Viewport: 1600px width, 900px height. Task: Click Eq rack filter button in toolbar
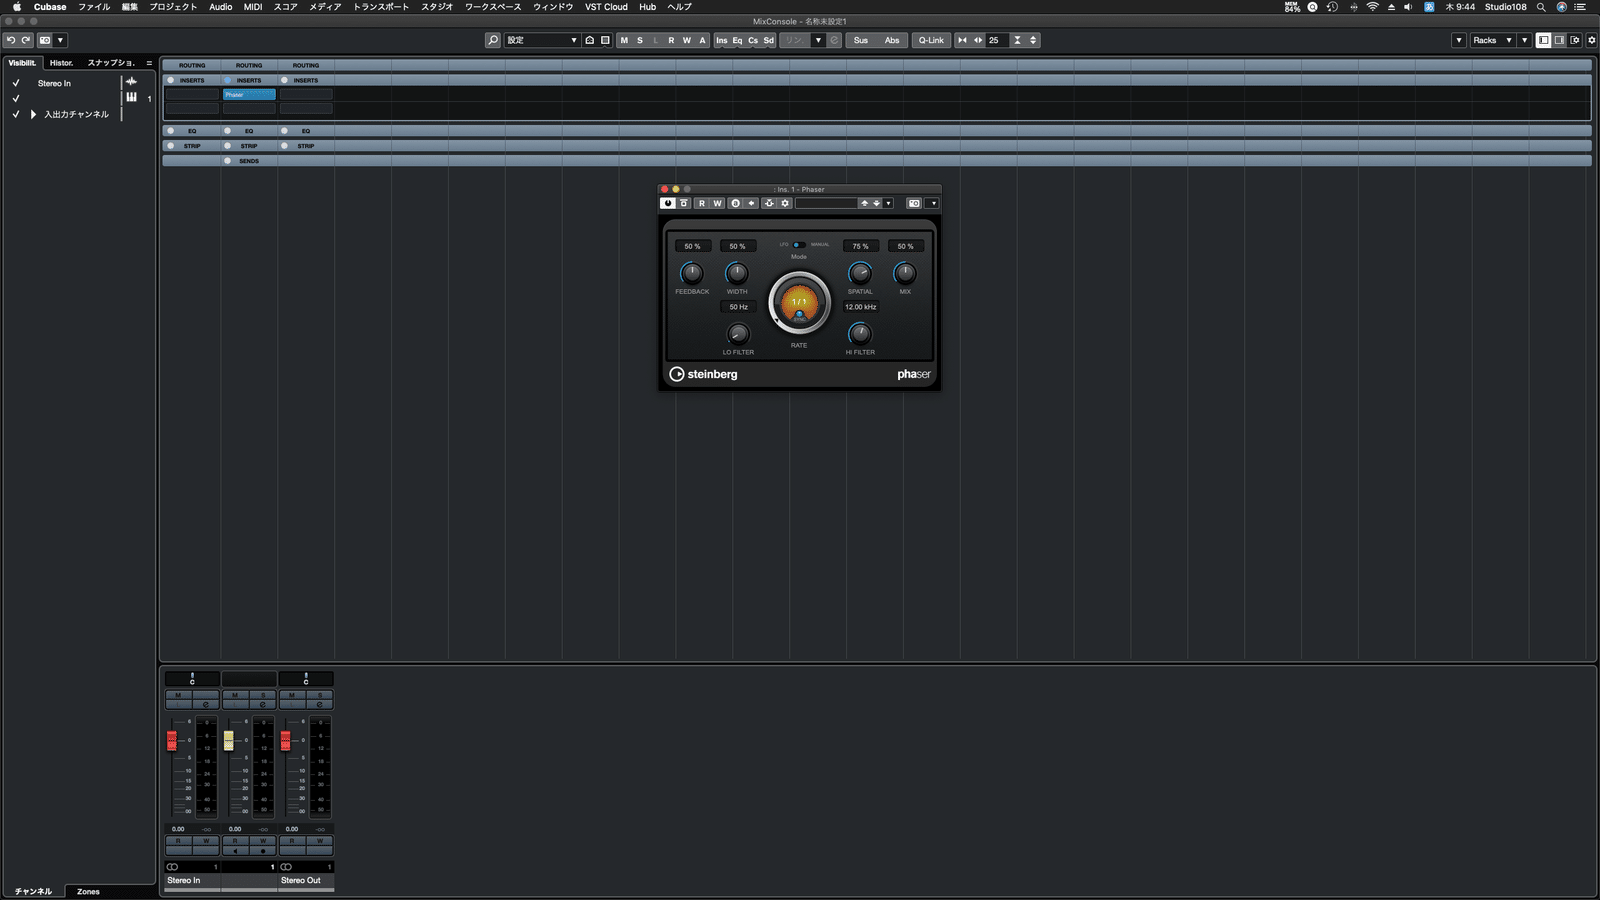[x=737, y=40]
